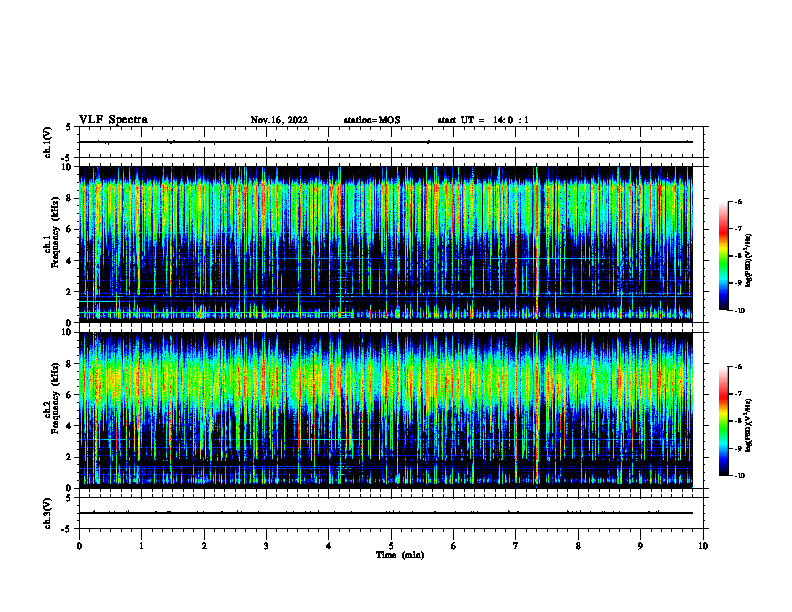Viewport: 792px width, 612px height.
Task: Select the "Nov.16, 2022" date label
Action: (279, 120)
